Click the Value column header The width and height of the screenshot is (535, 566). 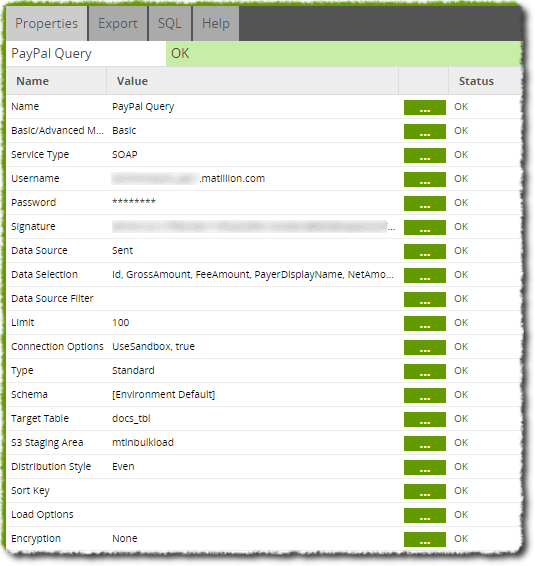[253, 81]
